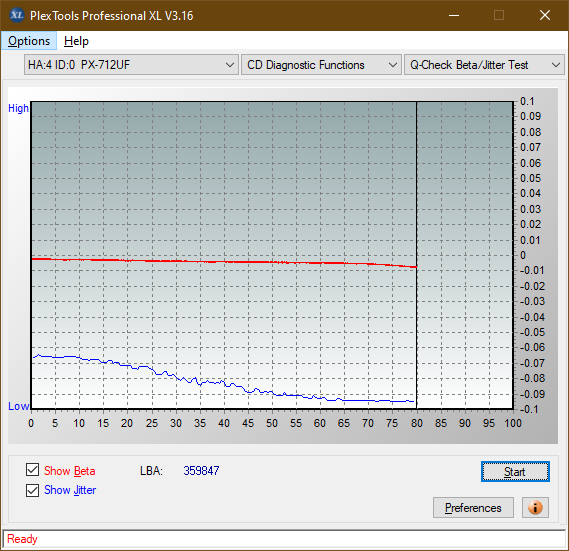Click the vertical end marker at 80
The image size is (569, 551).
pos(417,254)
